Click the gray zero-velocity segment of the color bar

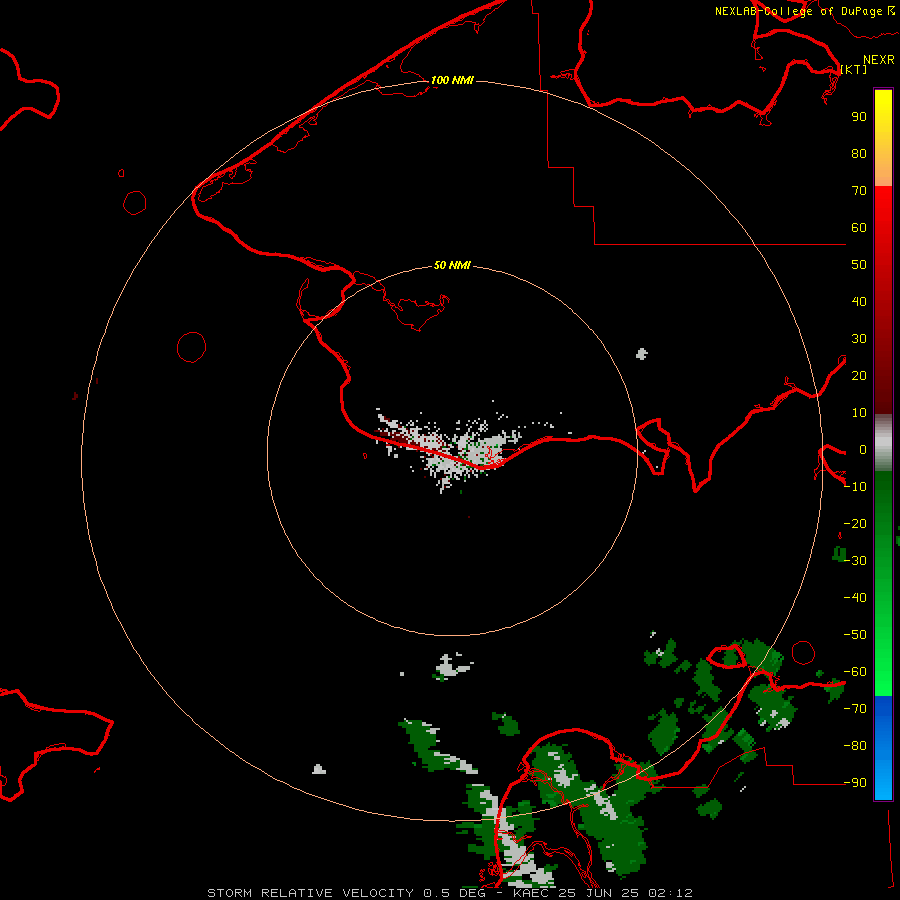pyautogui.click(x=883, y=443)
